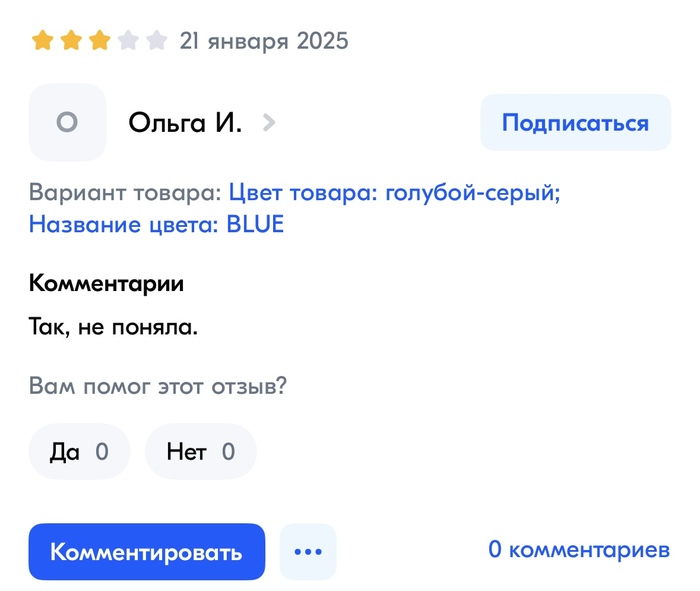Click the review date 21 января 2025

[x=264, y=41]
